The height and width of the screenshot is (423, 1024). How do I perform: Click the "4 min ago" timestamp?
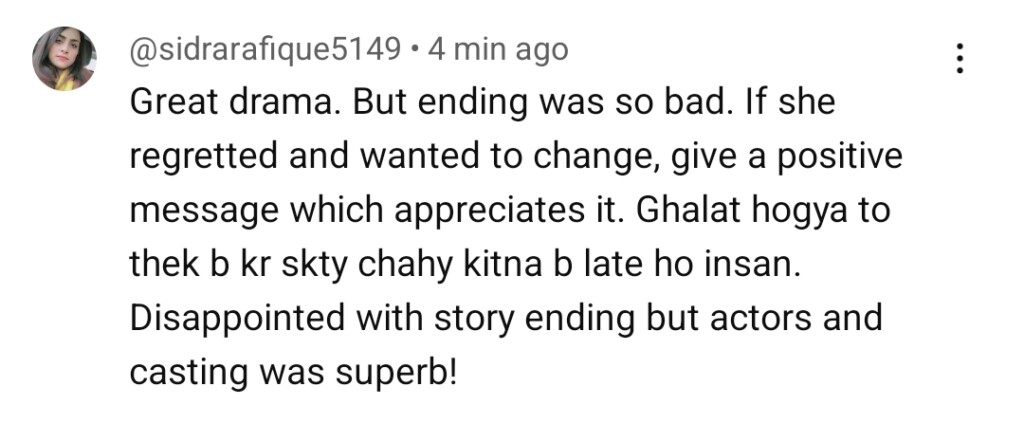coord(498,48)
